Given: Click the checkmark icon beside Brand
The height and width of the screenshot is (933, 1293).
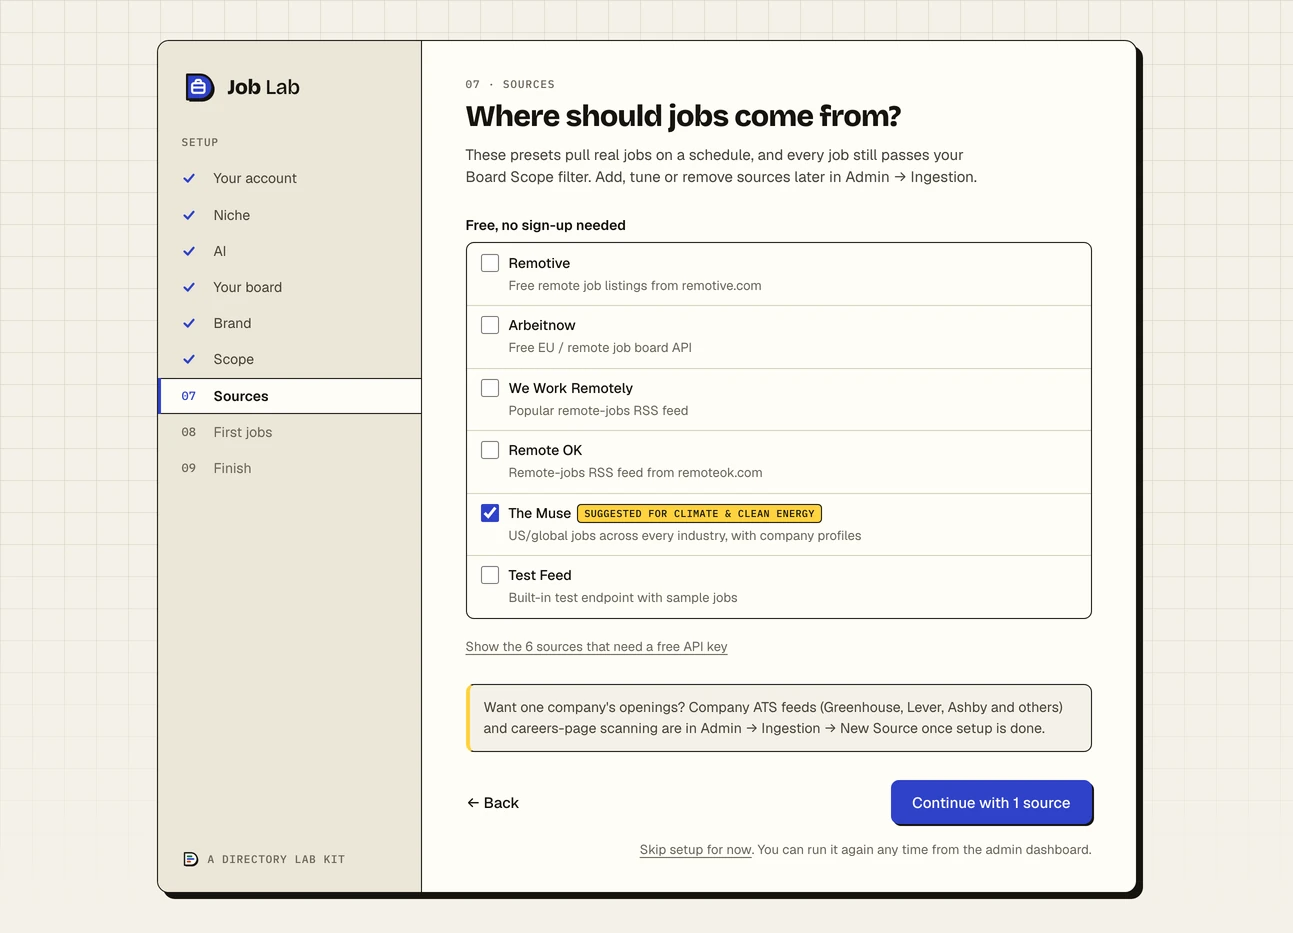Looking at the screenshot, I should pyautogui.click(x=189, y=323).
